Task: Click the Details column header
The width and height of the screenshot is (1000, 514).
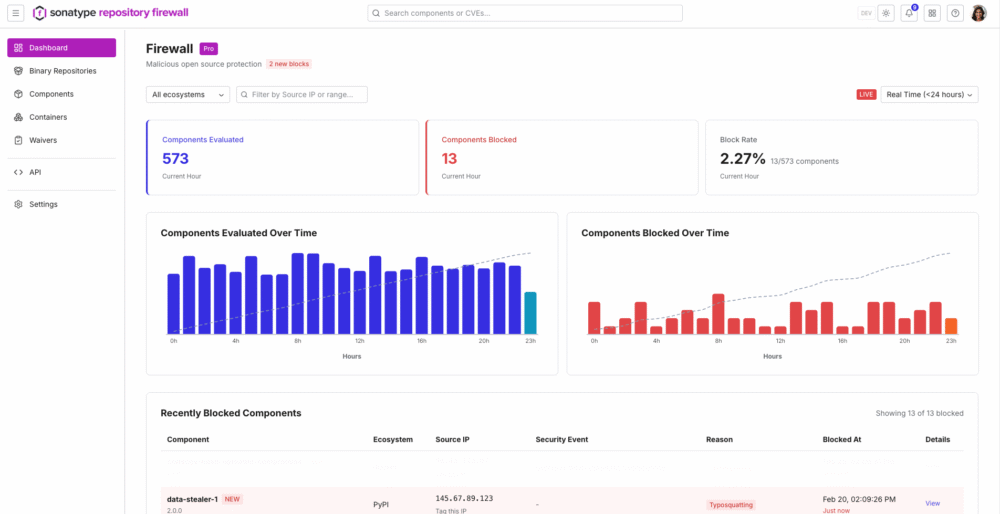Action: pos(938,439)
